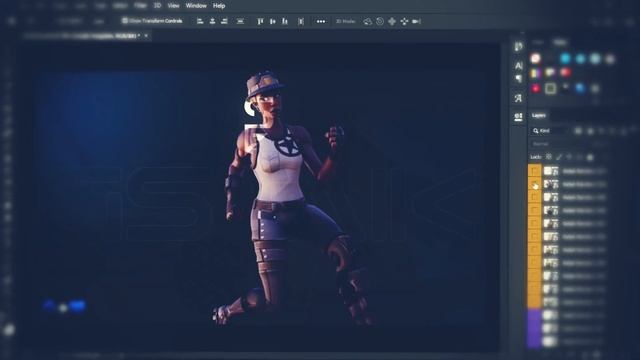Screen dimensions: 640x360
Task: Click the Align top edges icon
Action: pyautogui.click(x=260, y=21)
